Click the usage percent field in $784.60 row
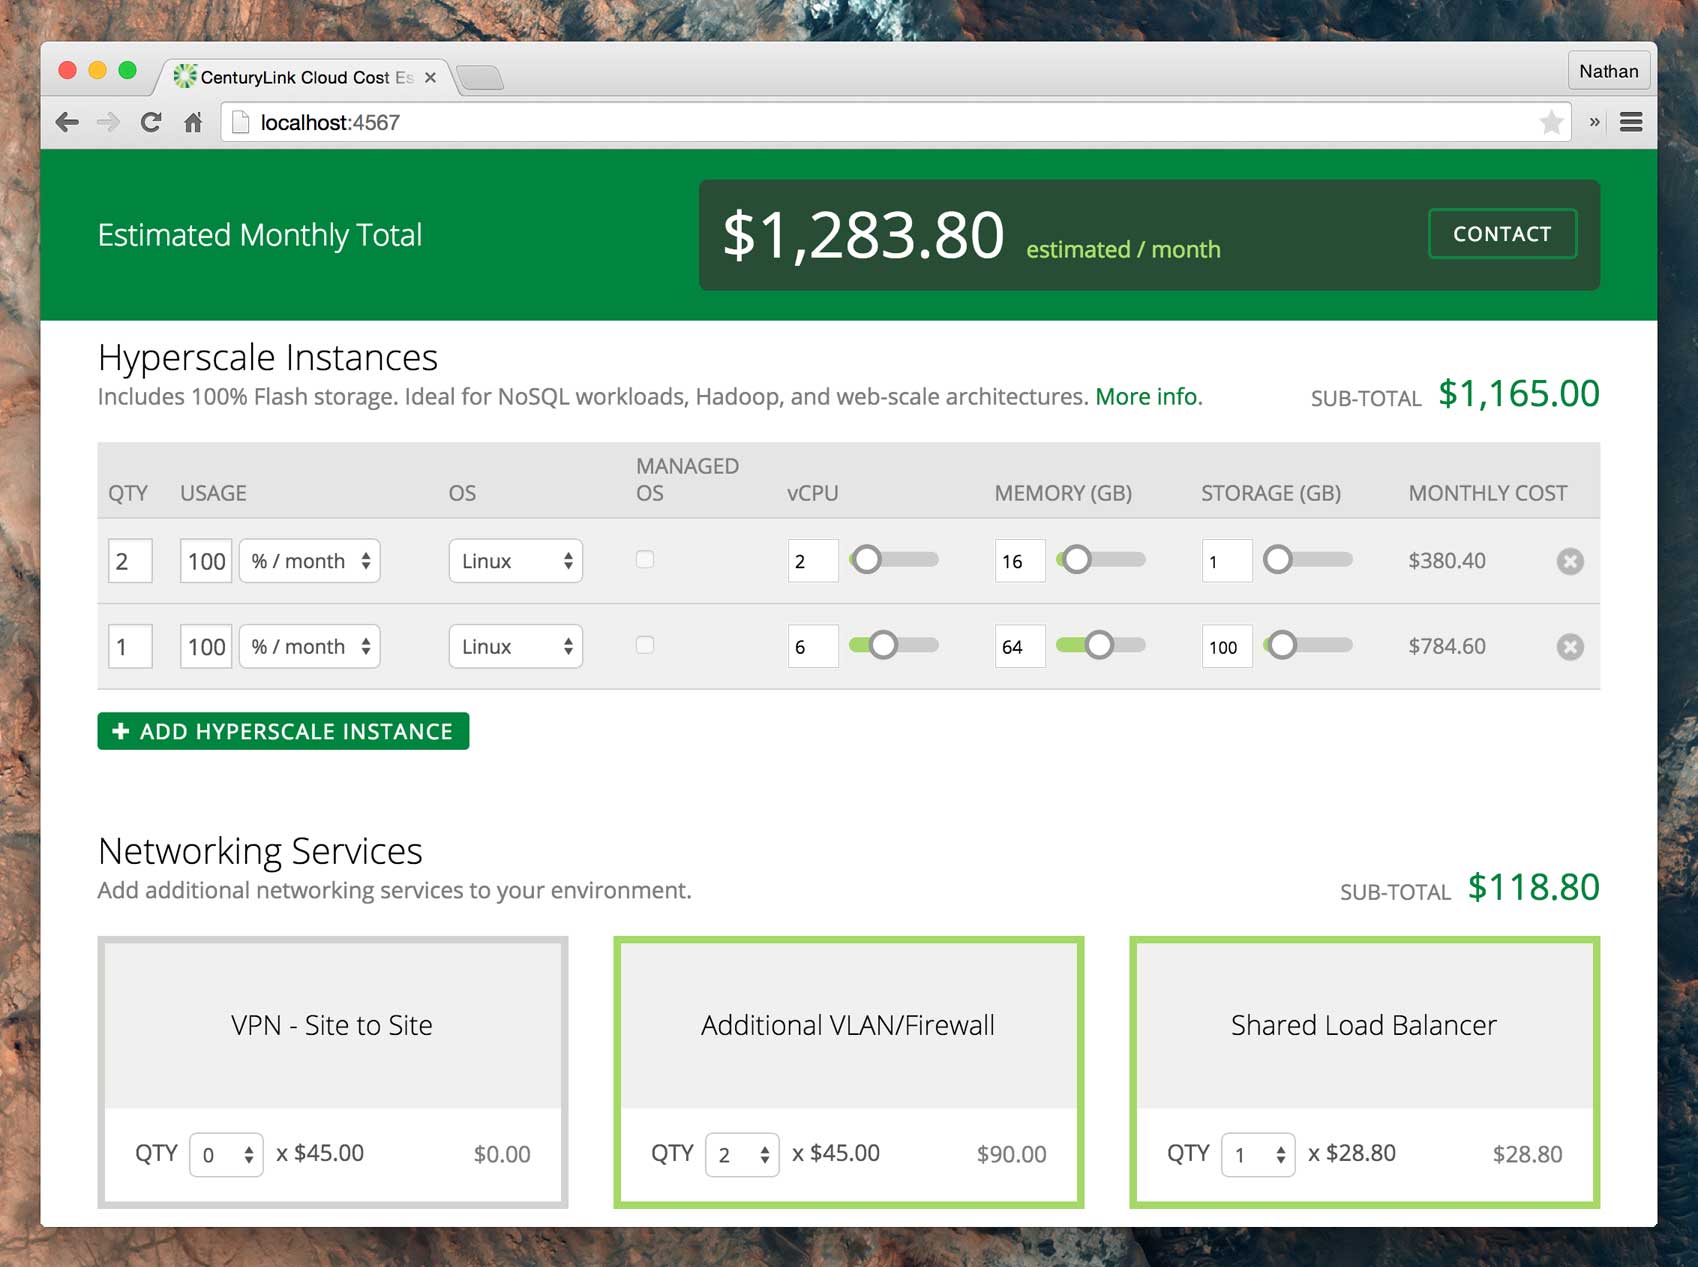Viewport: 1698px width, 1267px height. (x=206, y=647)
